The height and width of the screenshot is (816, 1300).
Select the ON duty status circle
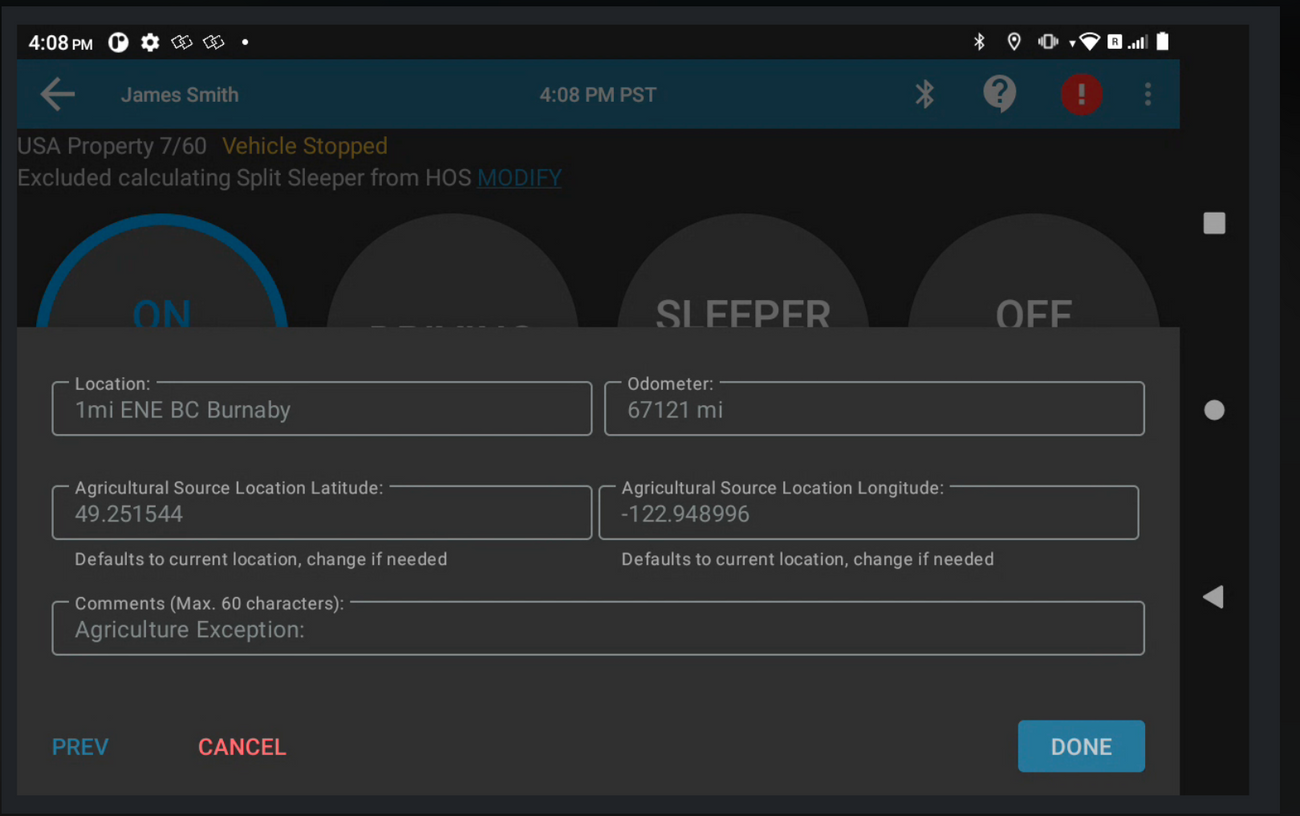(x=162, y=290)
